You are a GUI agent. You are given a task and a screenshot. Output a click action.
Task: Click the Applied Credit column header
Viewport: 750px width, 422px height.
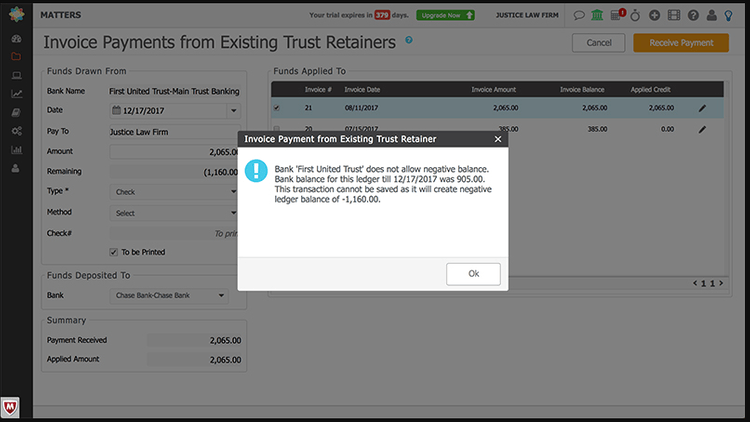[650, 89]
